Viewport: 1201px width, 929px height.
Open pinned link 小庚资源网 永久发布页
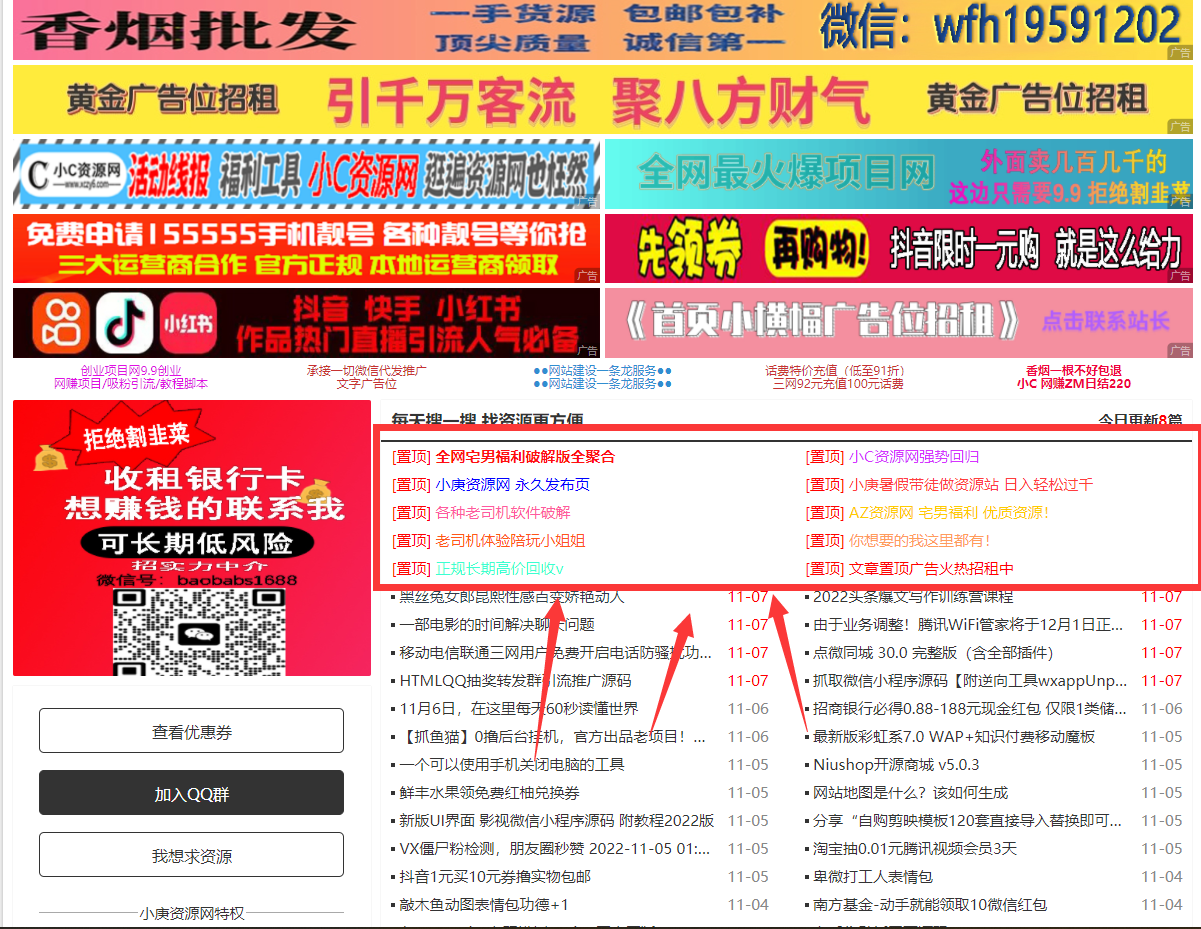tap(512, 485)
